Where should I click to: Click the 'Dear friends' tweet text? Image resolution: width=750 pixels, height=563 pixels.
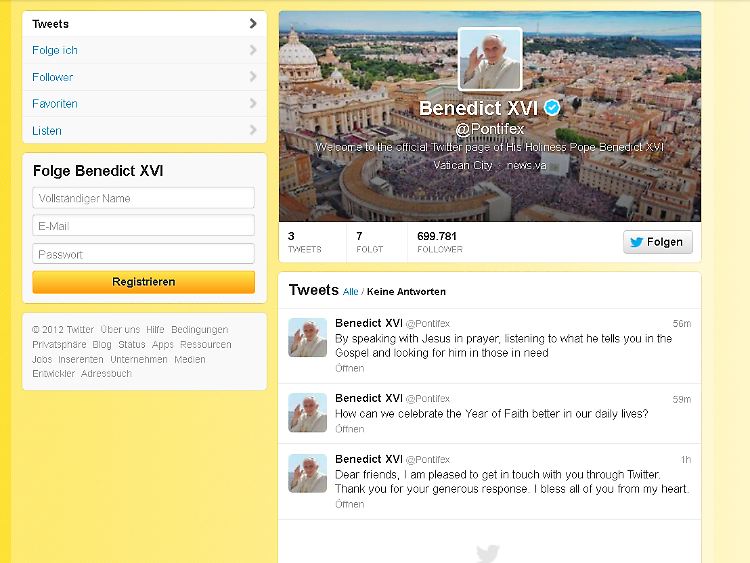click(x=512, y=482)
